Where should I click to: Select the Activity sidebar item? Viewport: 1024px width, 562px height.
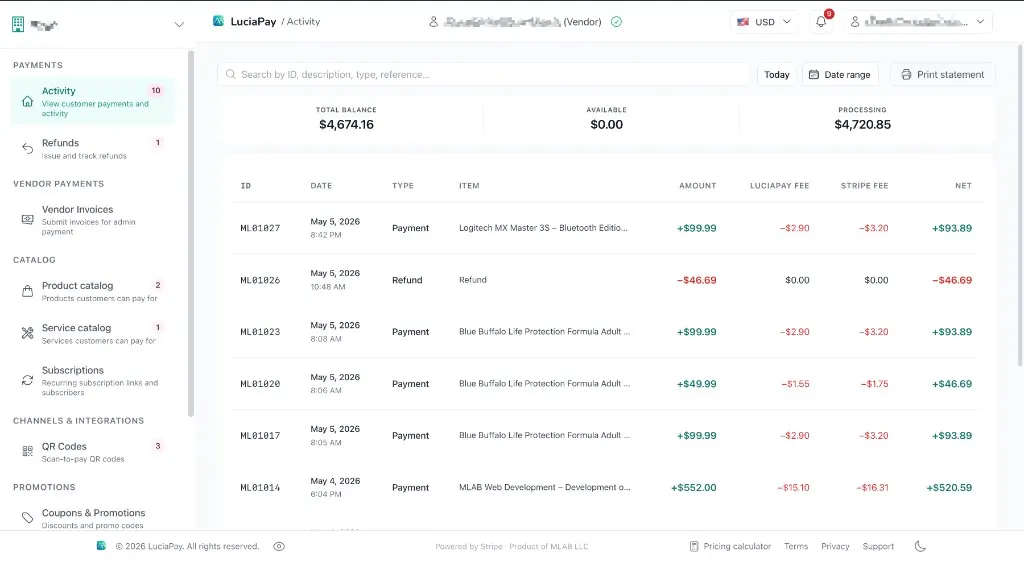93,101
